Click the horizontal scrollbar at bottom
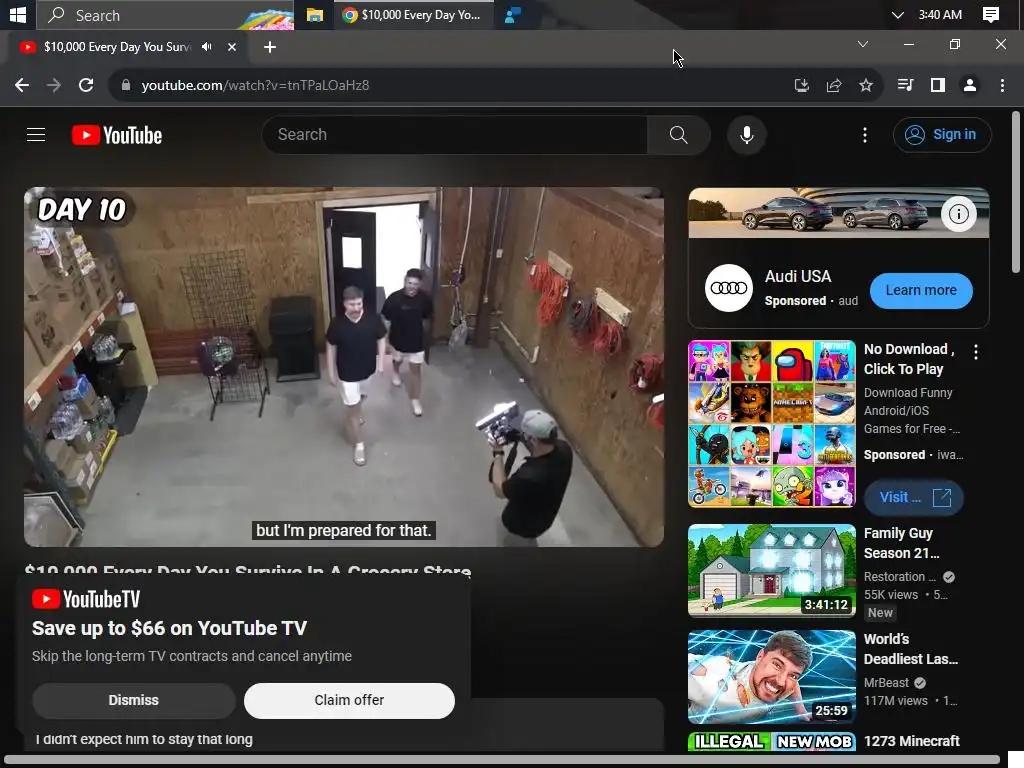Viewport: 1024px width, 768px height. [x=502, y=760]
